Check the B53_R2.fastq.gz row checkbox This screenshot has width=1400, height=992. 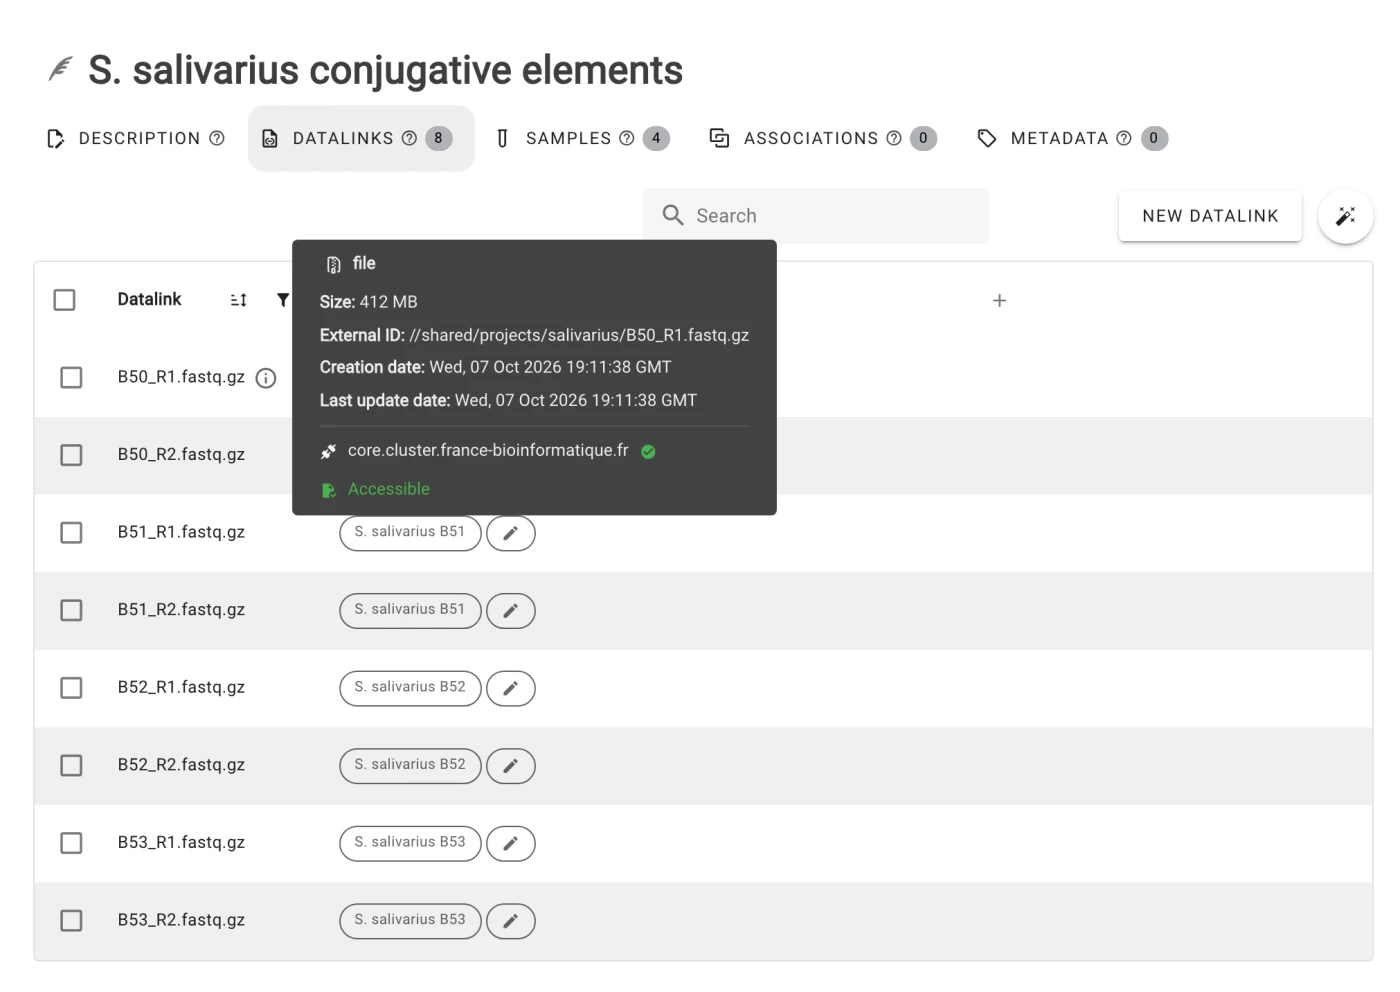[x=71, y=921]
